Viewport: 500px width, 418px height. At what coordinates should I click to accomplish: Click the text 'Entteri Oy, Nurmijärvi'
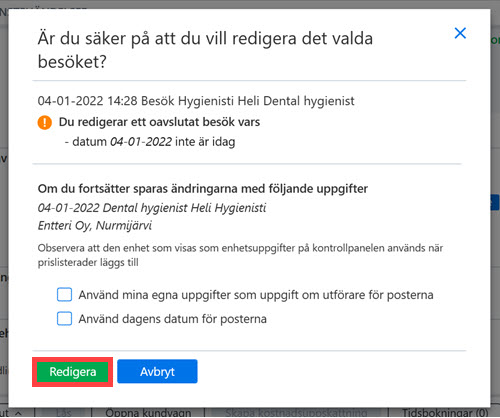pyautogui.click(x=95, y=226)
